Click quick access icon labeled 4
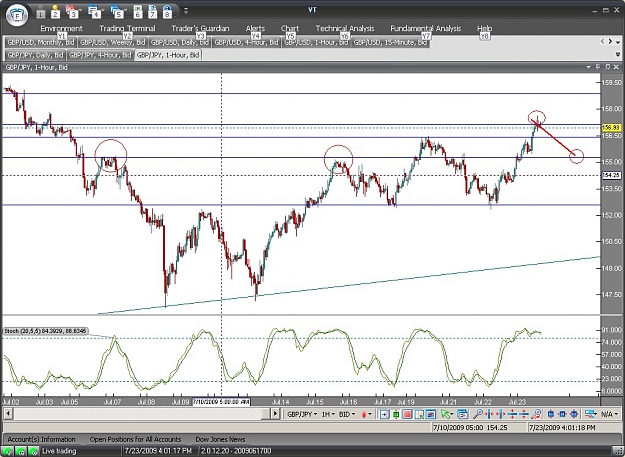This screenshot has width=625, height=457. point(95,13)
